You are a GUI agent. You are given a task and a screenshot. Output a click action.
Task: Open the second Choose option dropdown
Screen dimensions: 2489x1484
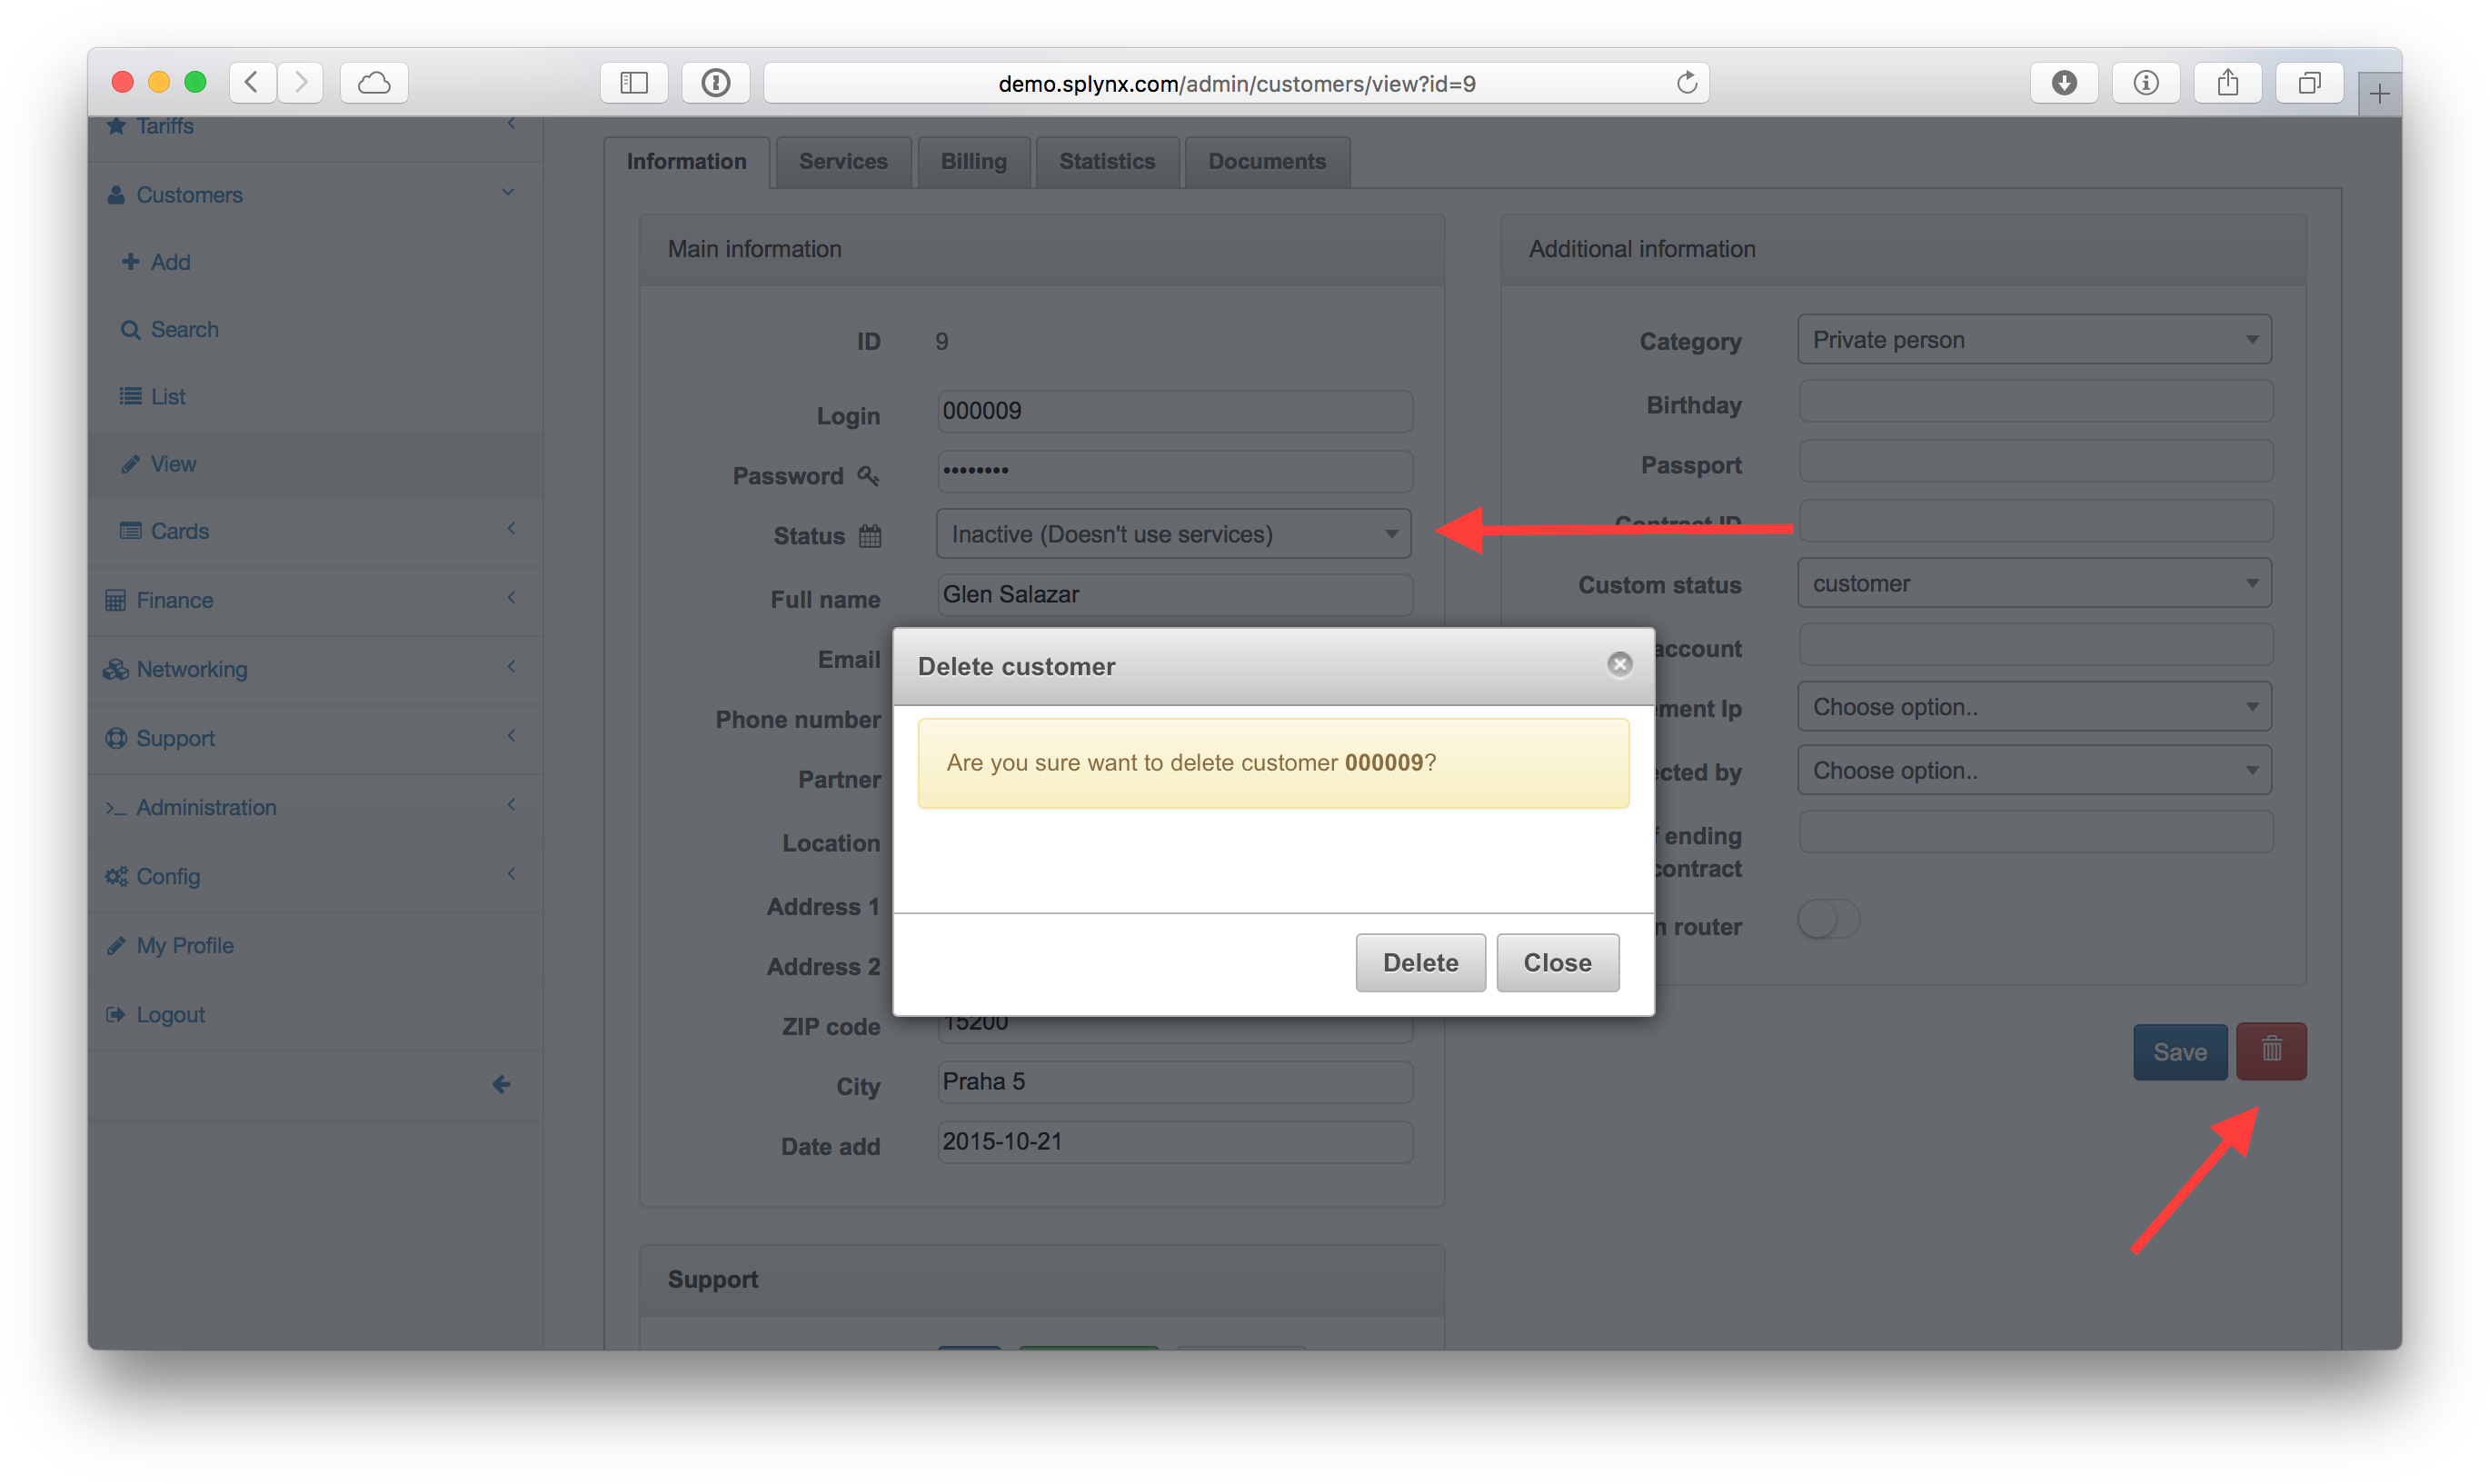[2034, 770]
